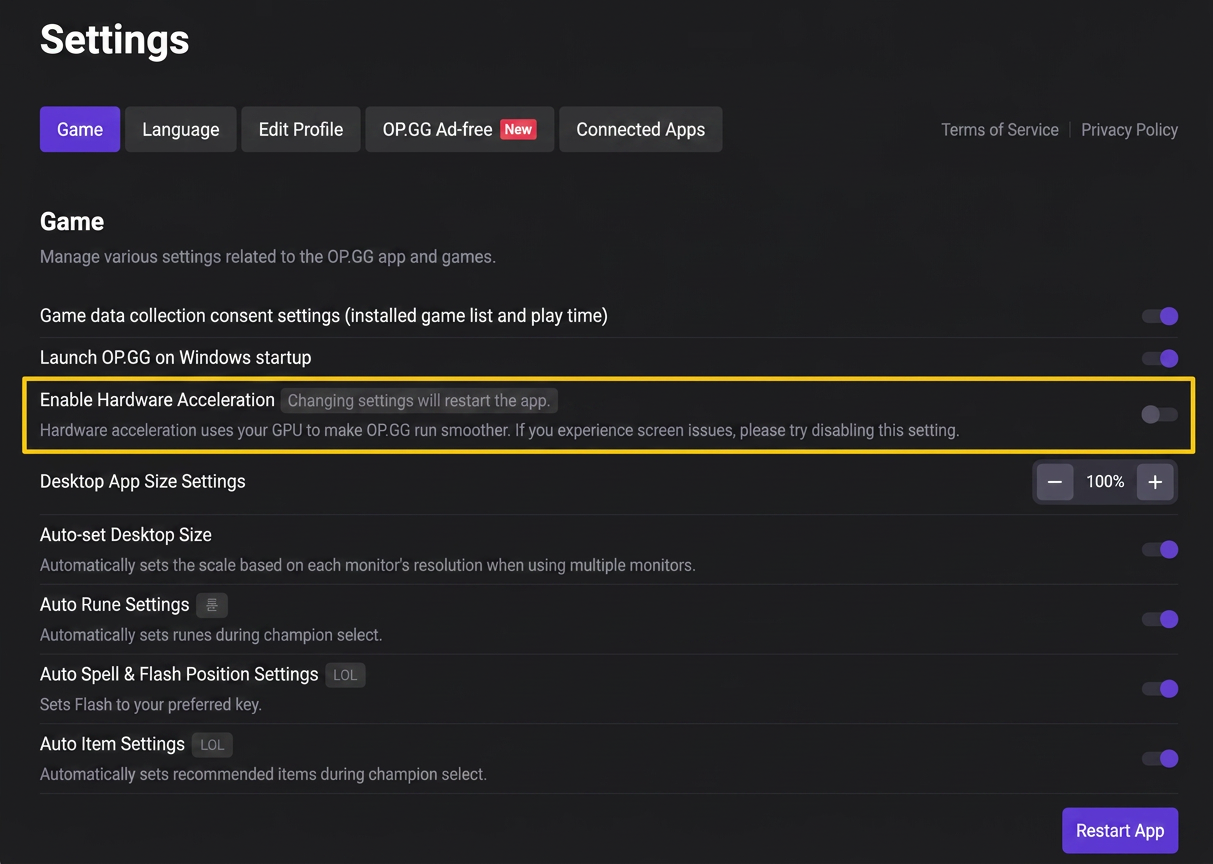The height and width of the screenshot is (864, 1213).
Task: Toggle Auto Spell & Flash Position switch
Action: pyautogui.click(x=1160, y=688)
